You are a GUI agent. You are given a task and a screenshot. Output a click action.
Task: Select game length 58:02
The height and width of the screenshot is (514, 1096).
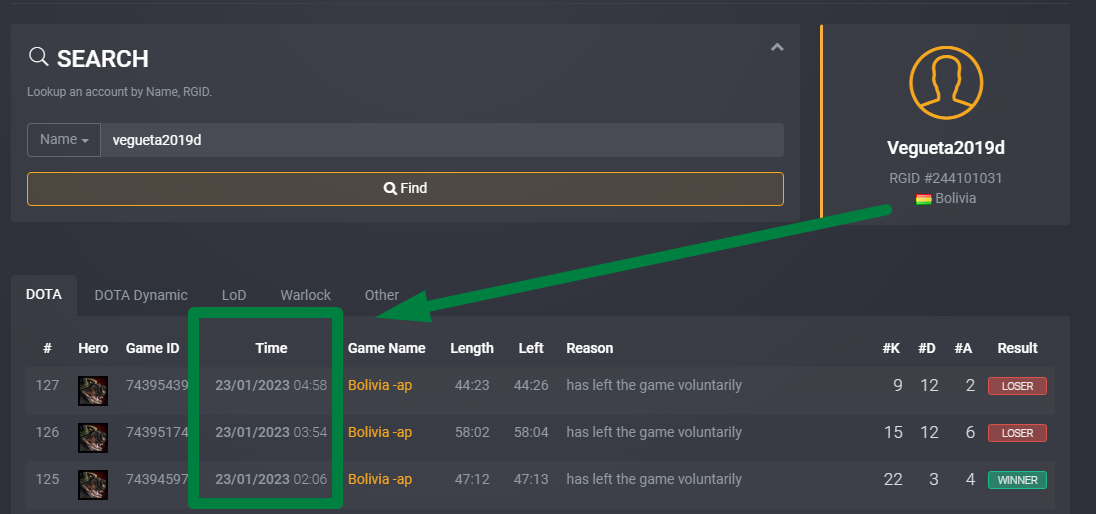point(472,432)
